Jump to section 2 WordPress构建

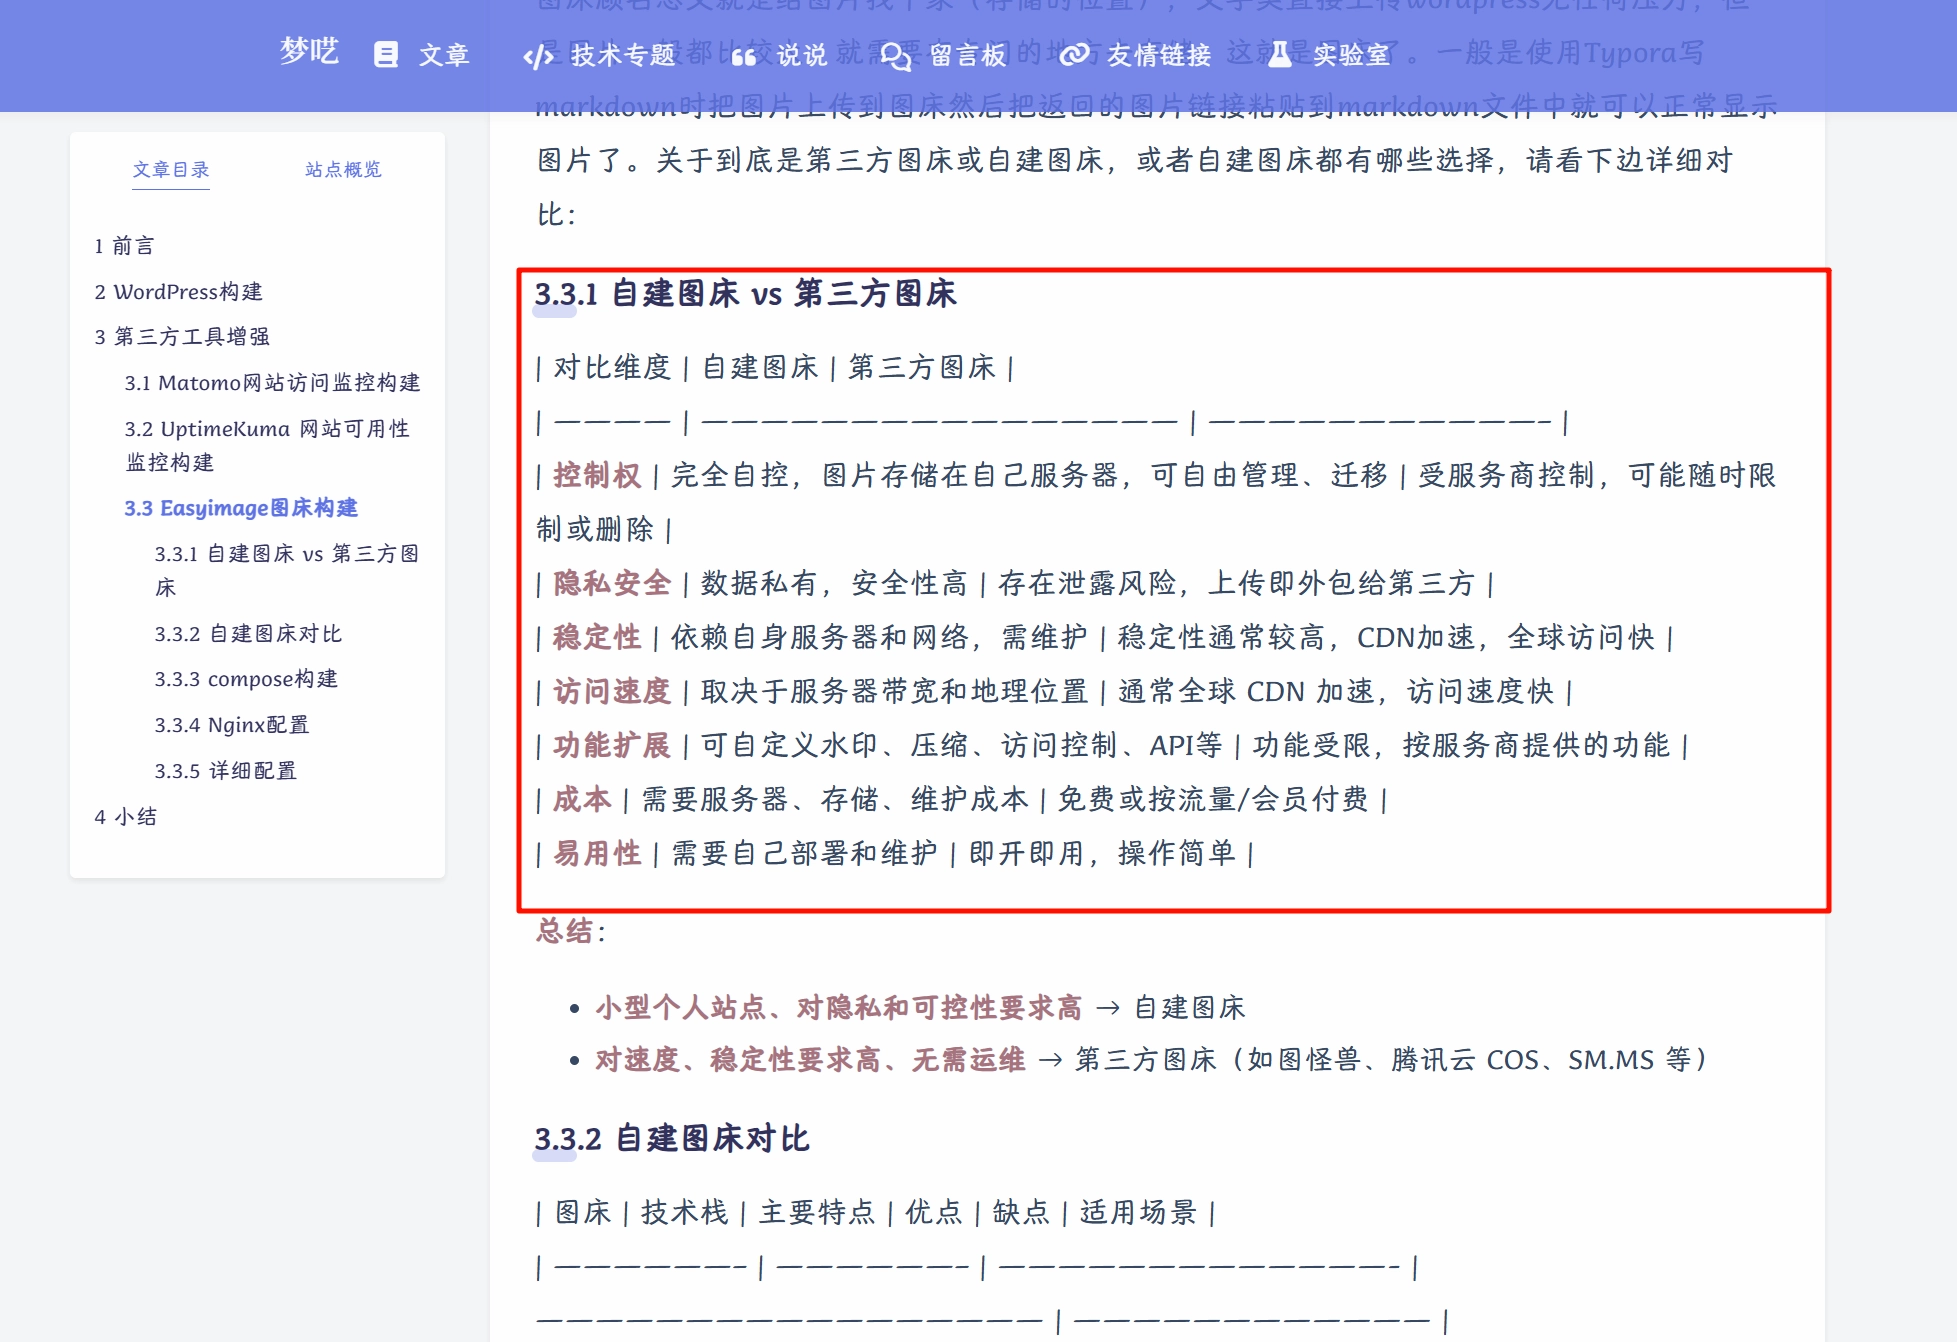[x=179, y=292]
